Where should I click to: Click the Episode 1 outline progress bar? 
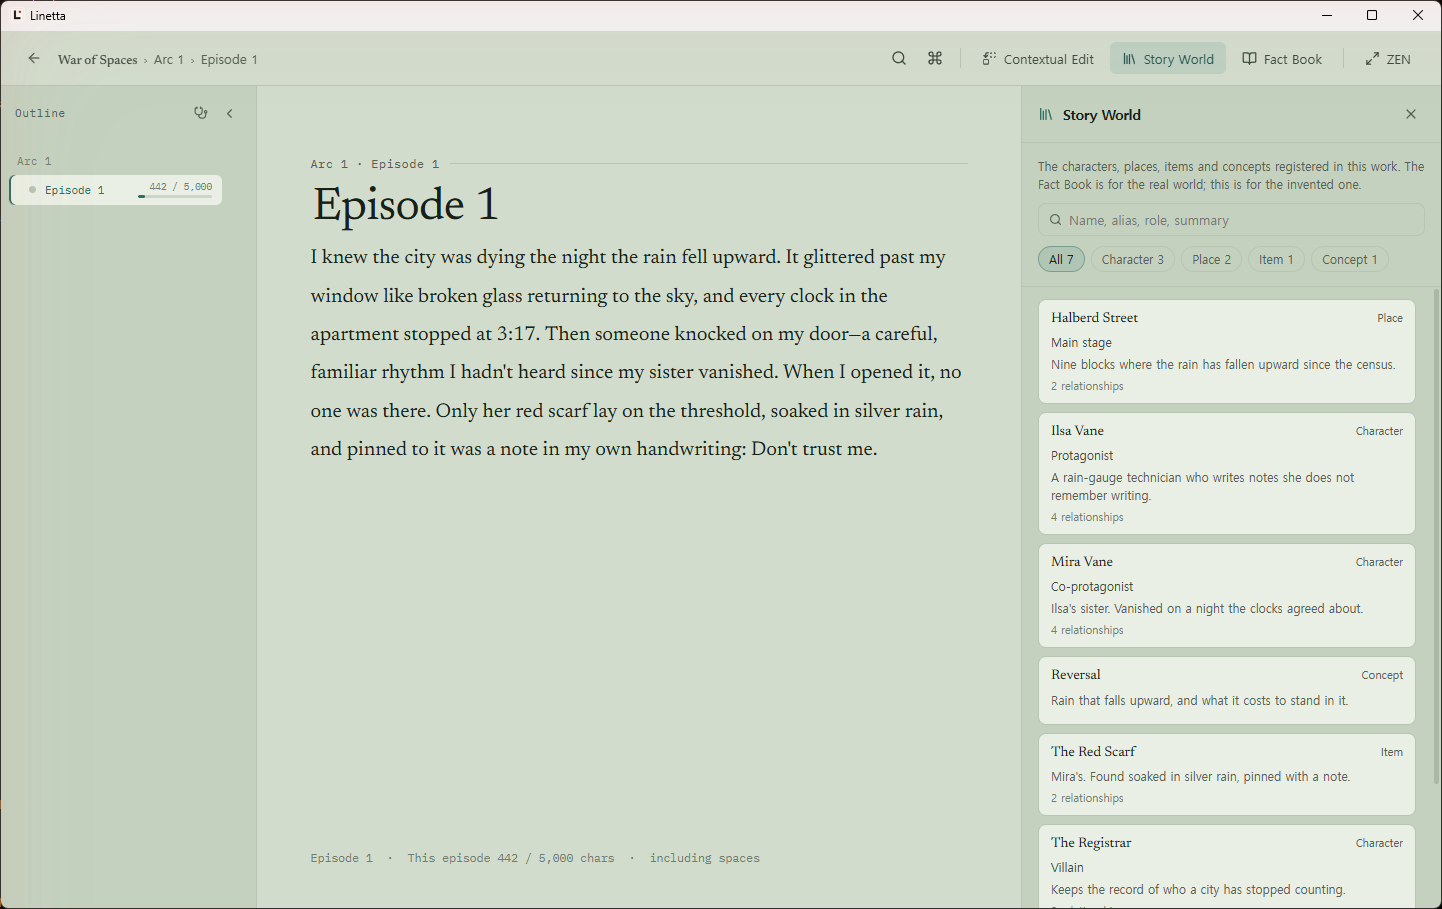(175, 197)
